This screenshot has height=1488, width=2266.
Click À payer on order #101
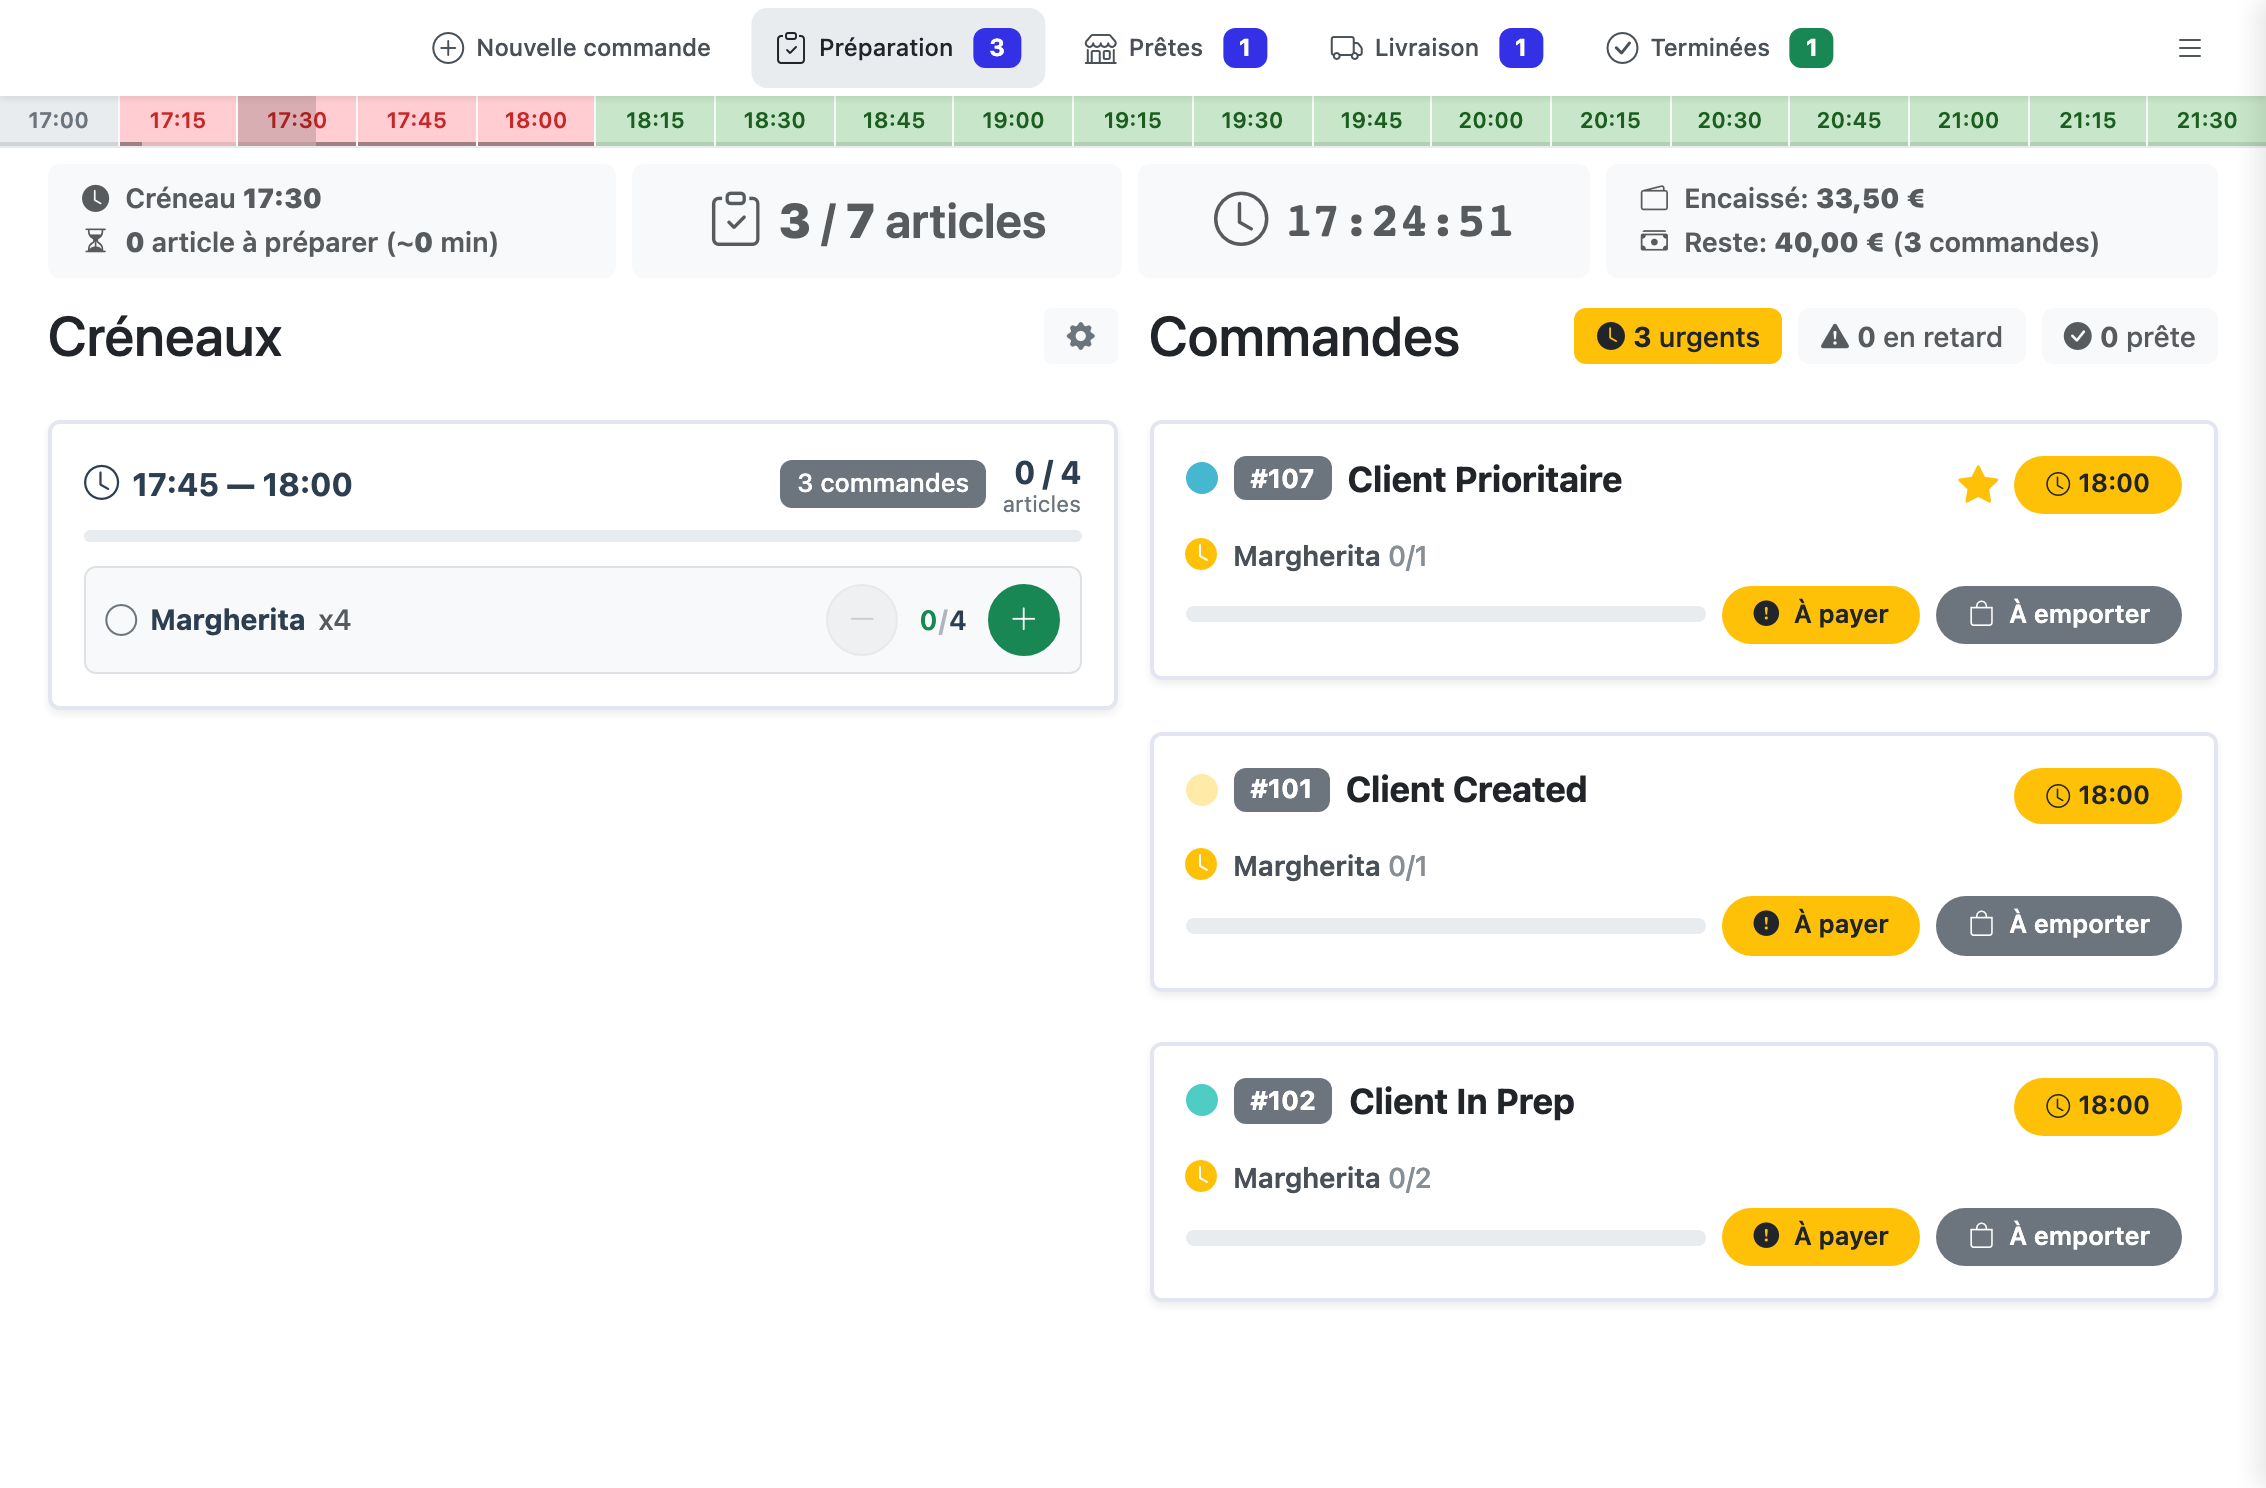point(1820,925)
